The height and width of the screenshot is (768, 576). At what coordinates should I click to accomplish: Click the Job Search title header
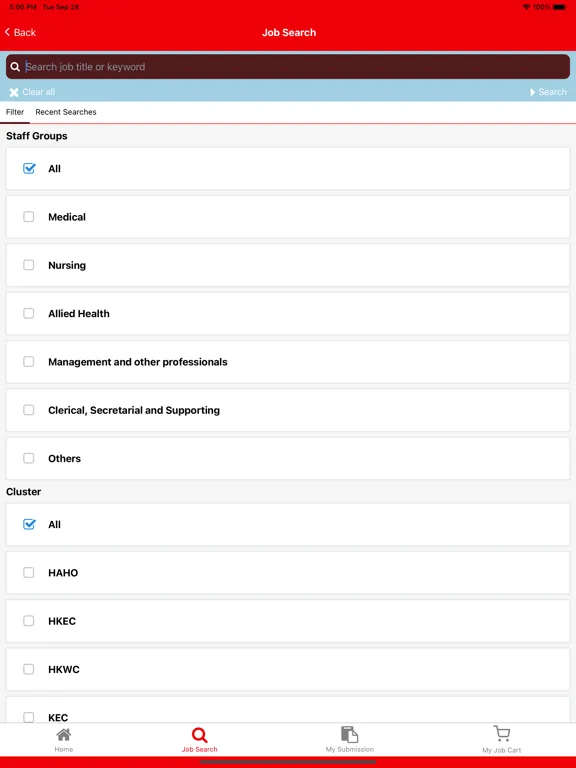coord(289,32)
